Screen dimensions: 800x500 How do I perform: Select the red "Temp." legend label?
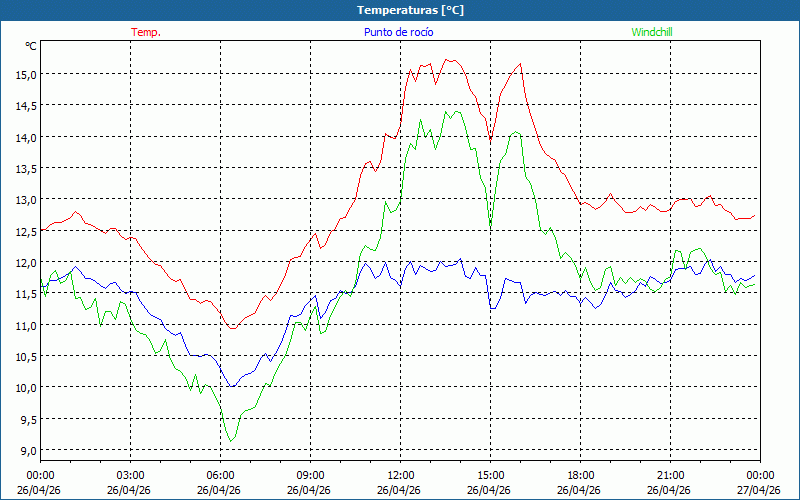click(146, 32)
